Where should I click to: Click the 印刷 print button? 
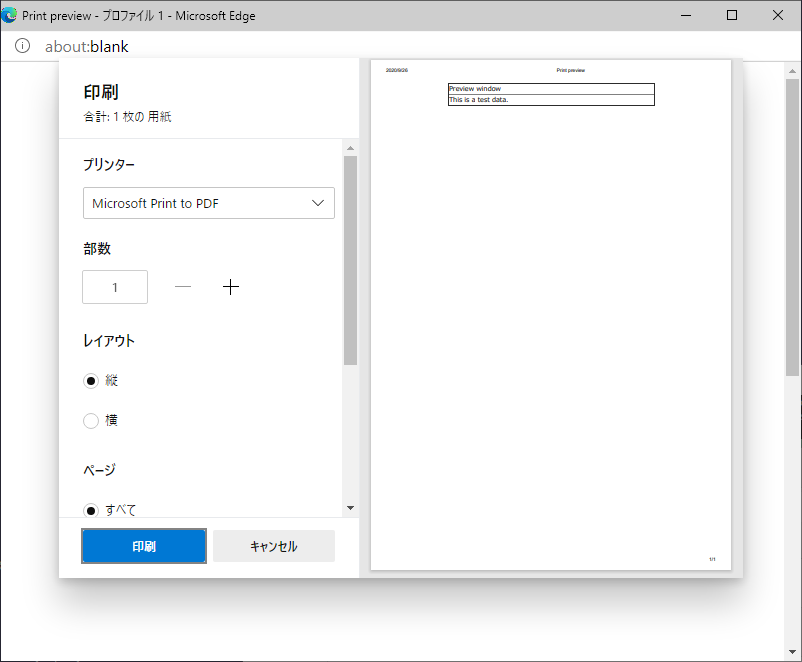point(144,546)
